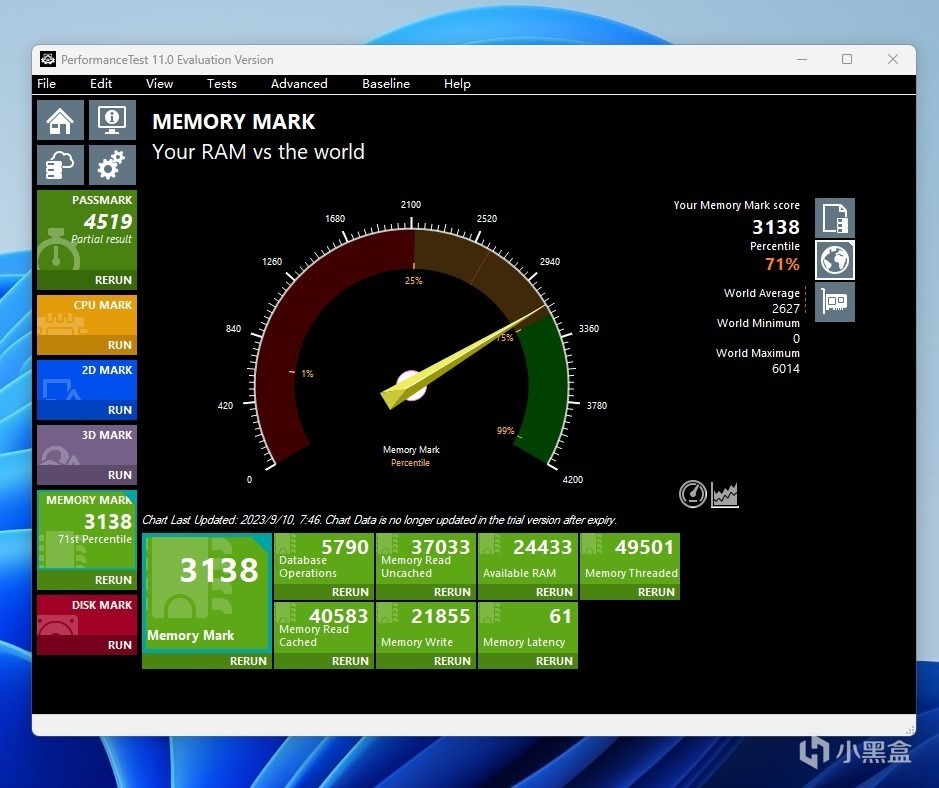The image size is (939, 788).
Task: Open the View menu
Action: 159,84
